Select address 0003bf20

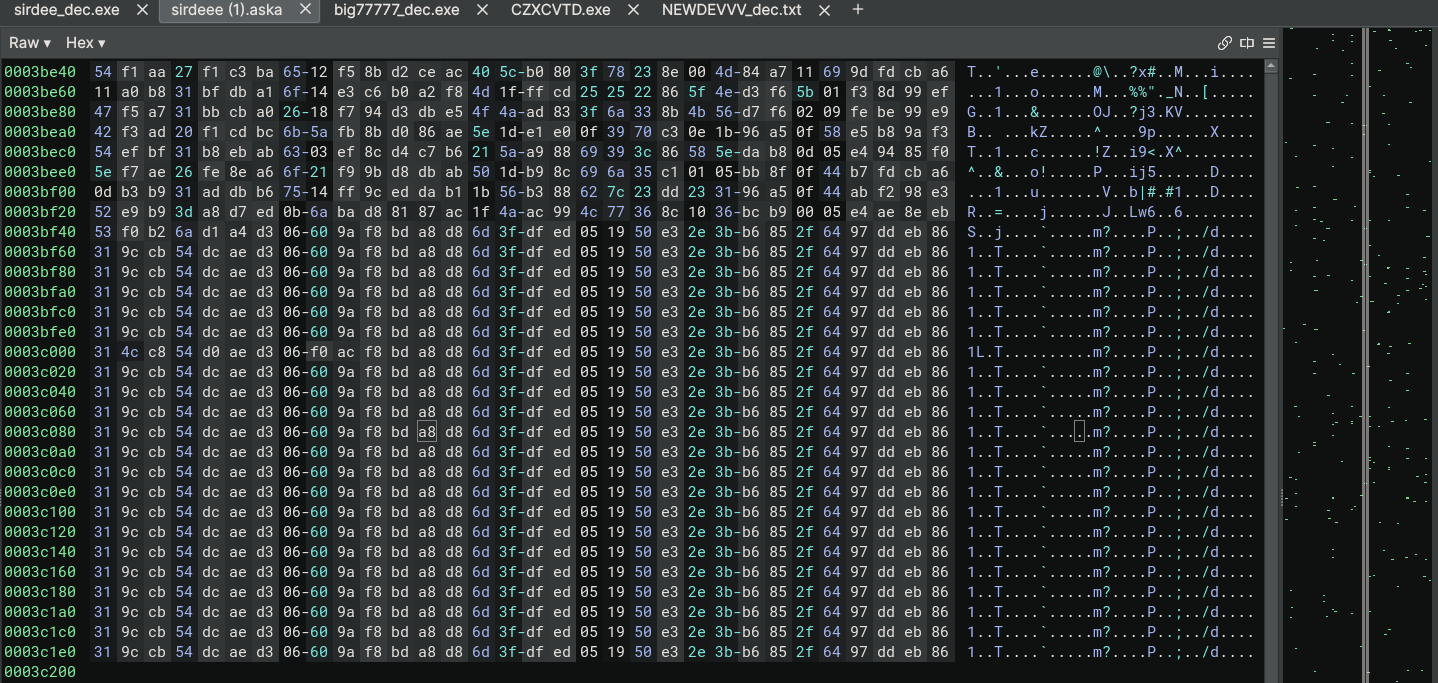pos(40,211)
